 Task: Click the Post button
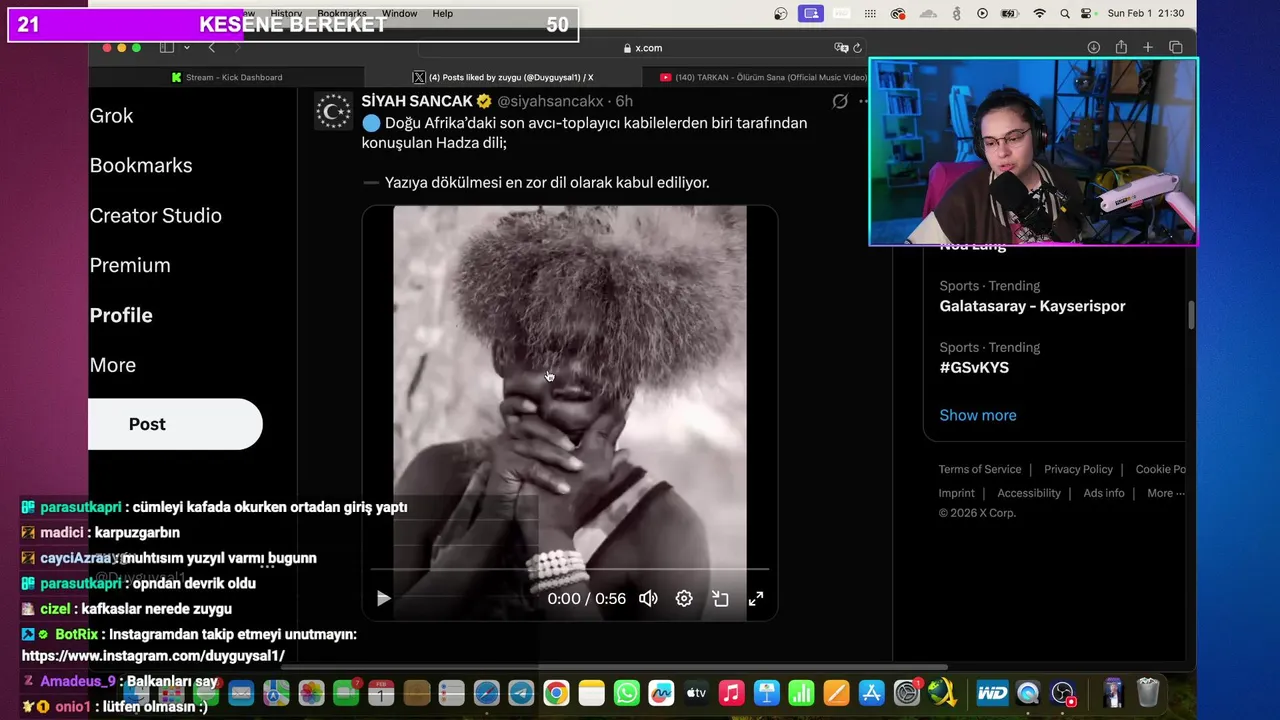[175, 424]
